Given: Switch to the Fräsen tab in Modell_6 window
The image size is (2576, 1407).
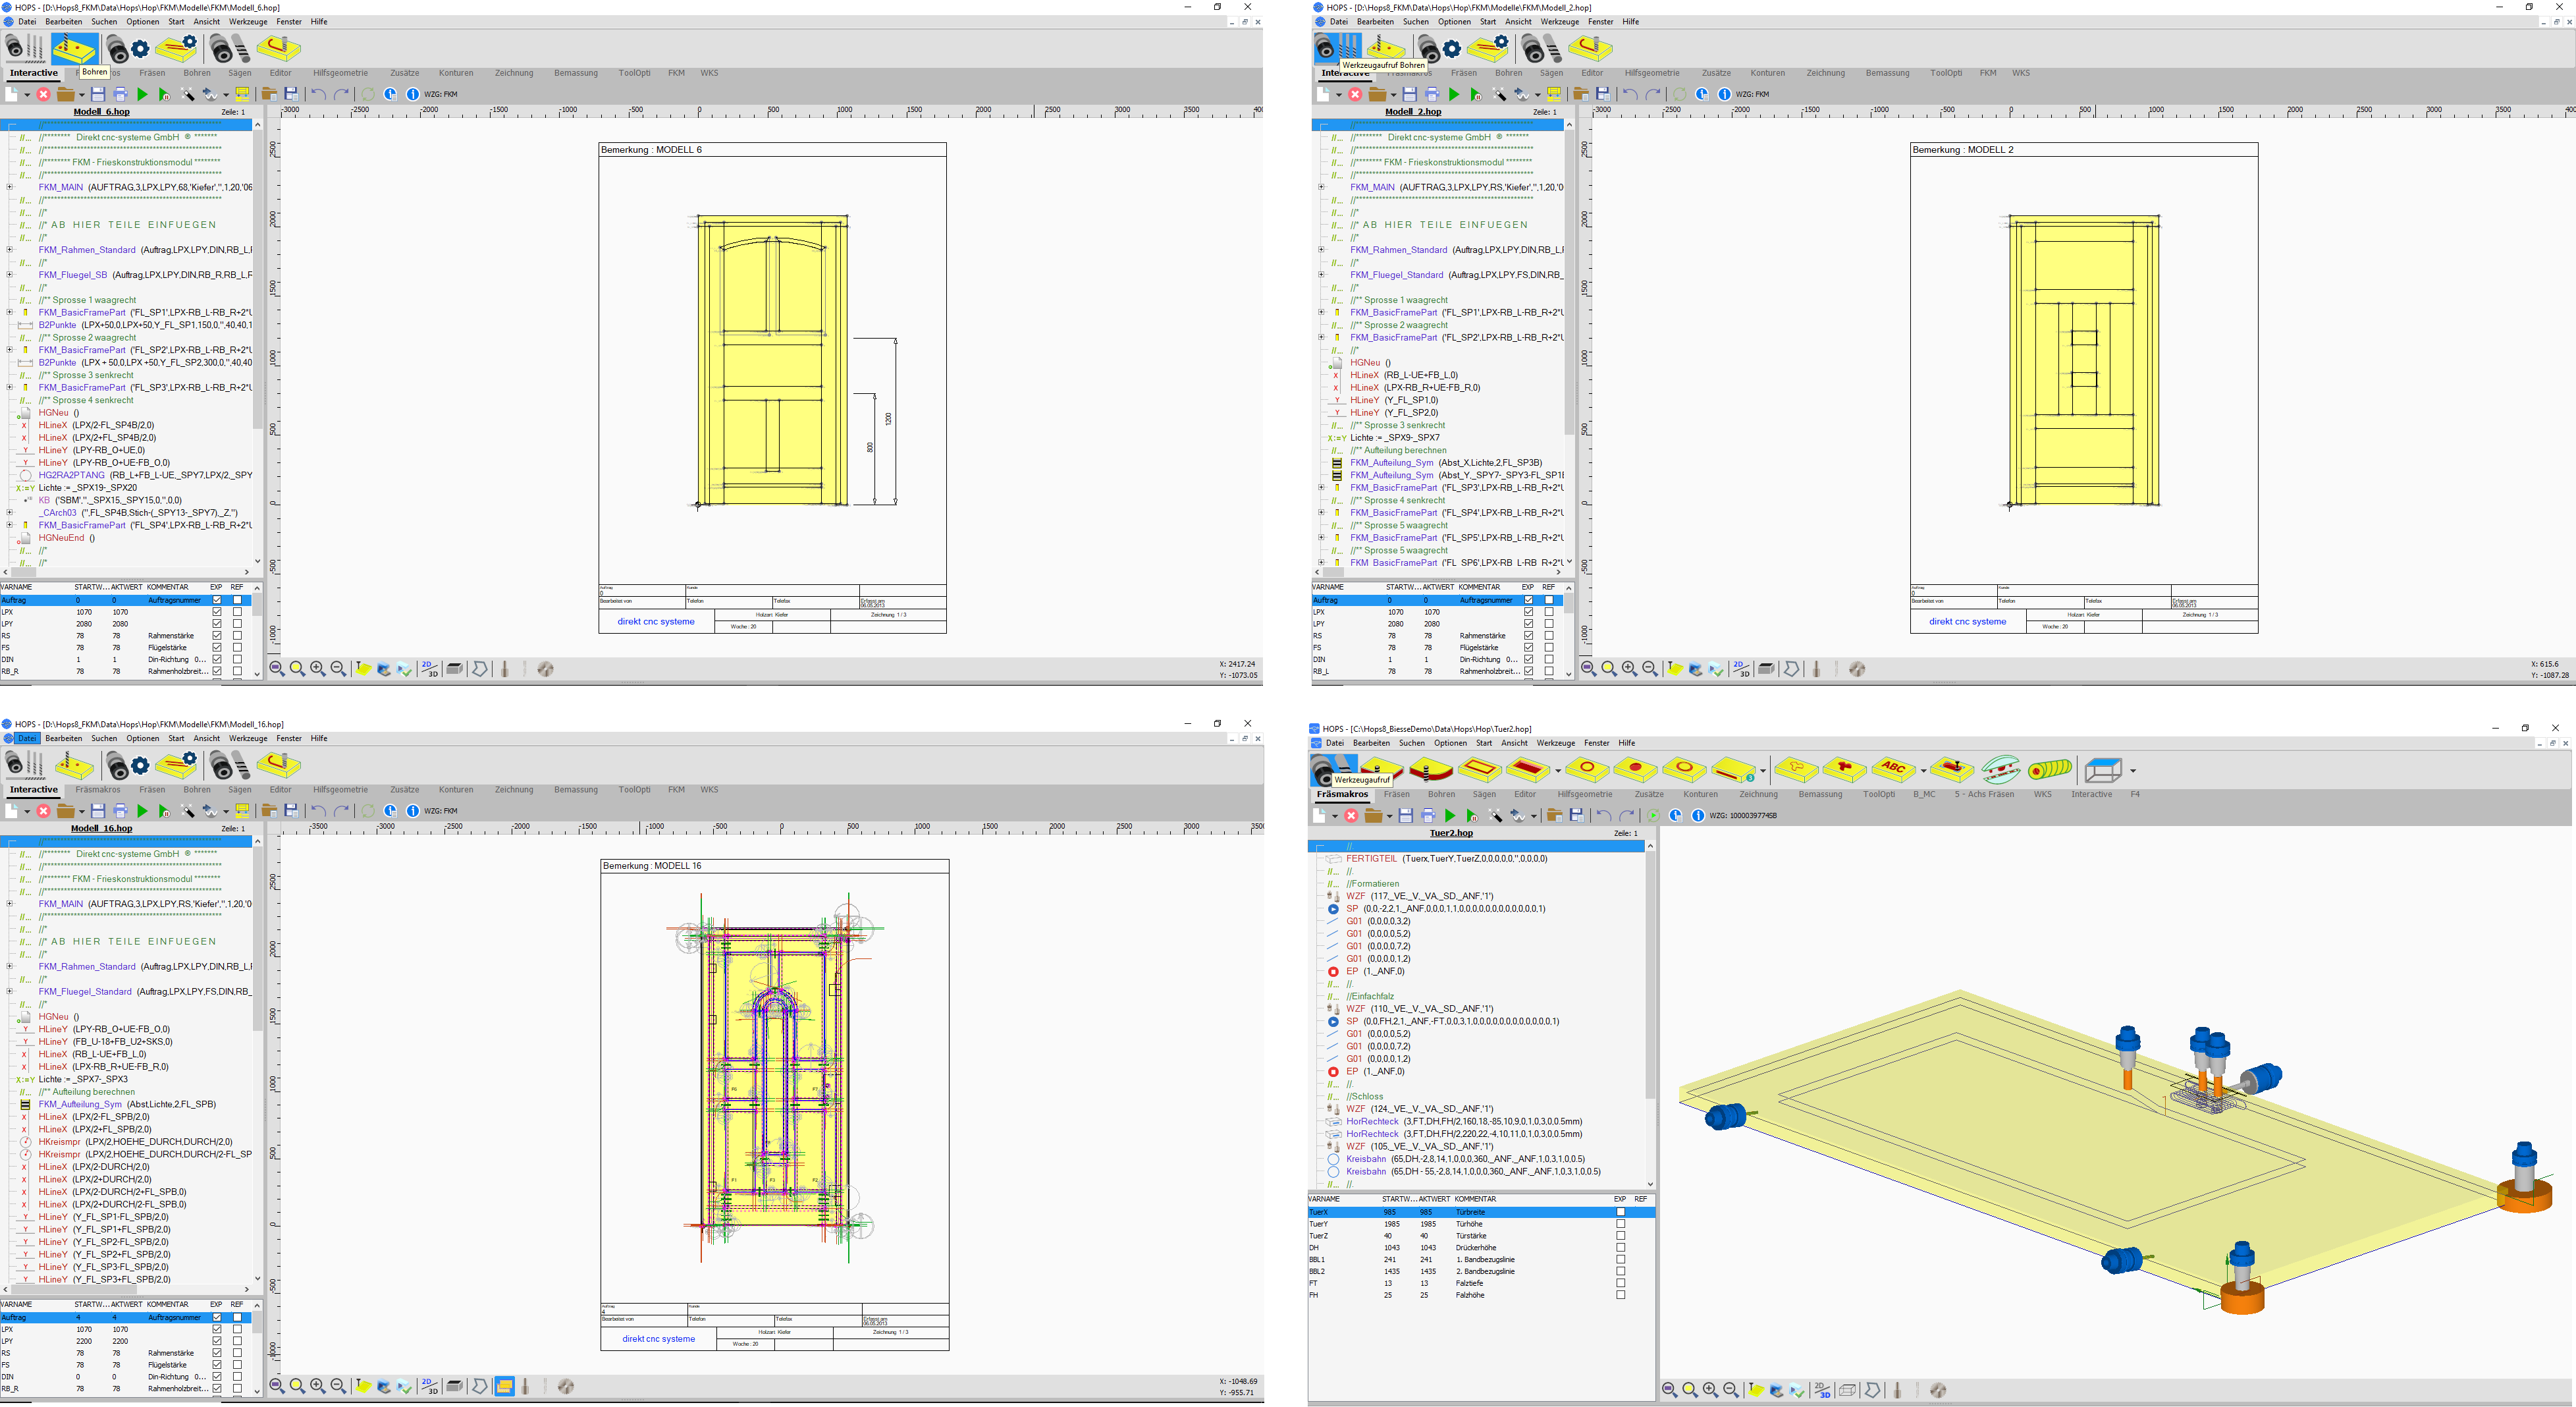Looking at the screenshot, I should click(x=152, y=73).
